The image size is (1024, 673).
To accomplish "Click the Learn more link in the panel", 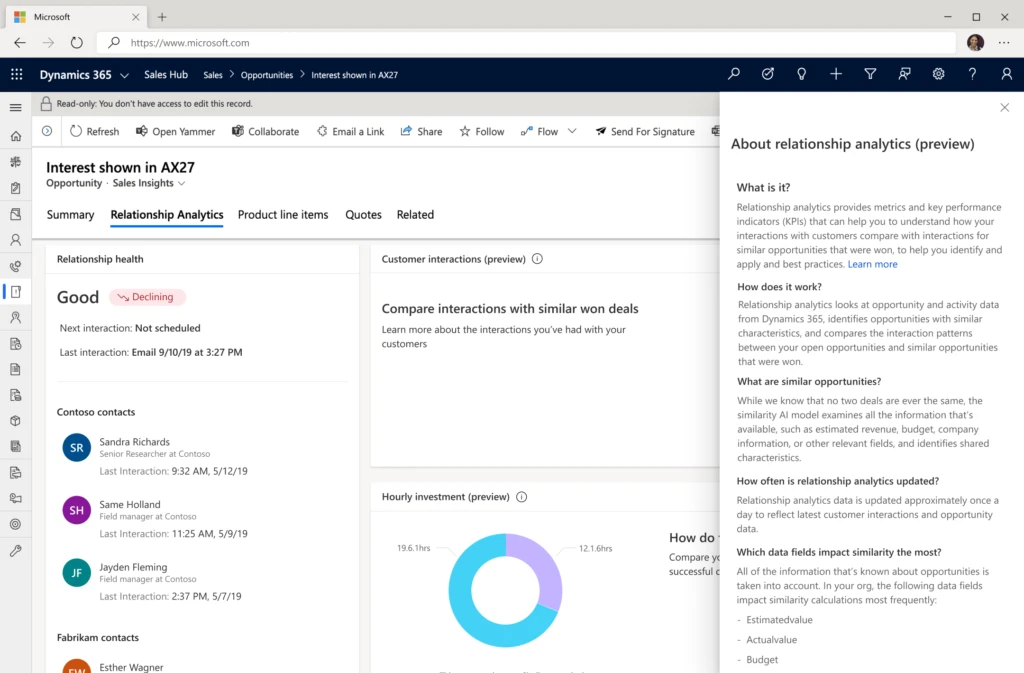I will [x=872, y=264].
